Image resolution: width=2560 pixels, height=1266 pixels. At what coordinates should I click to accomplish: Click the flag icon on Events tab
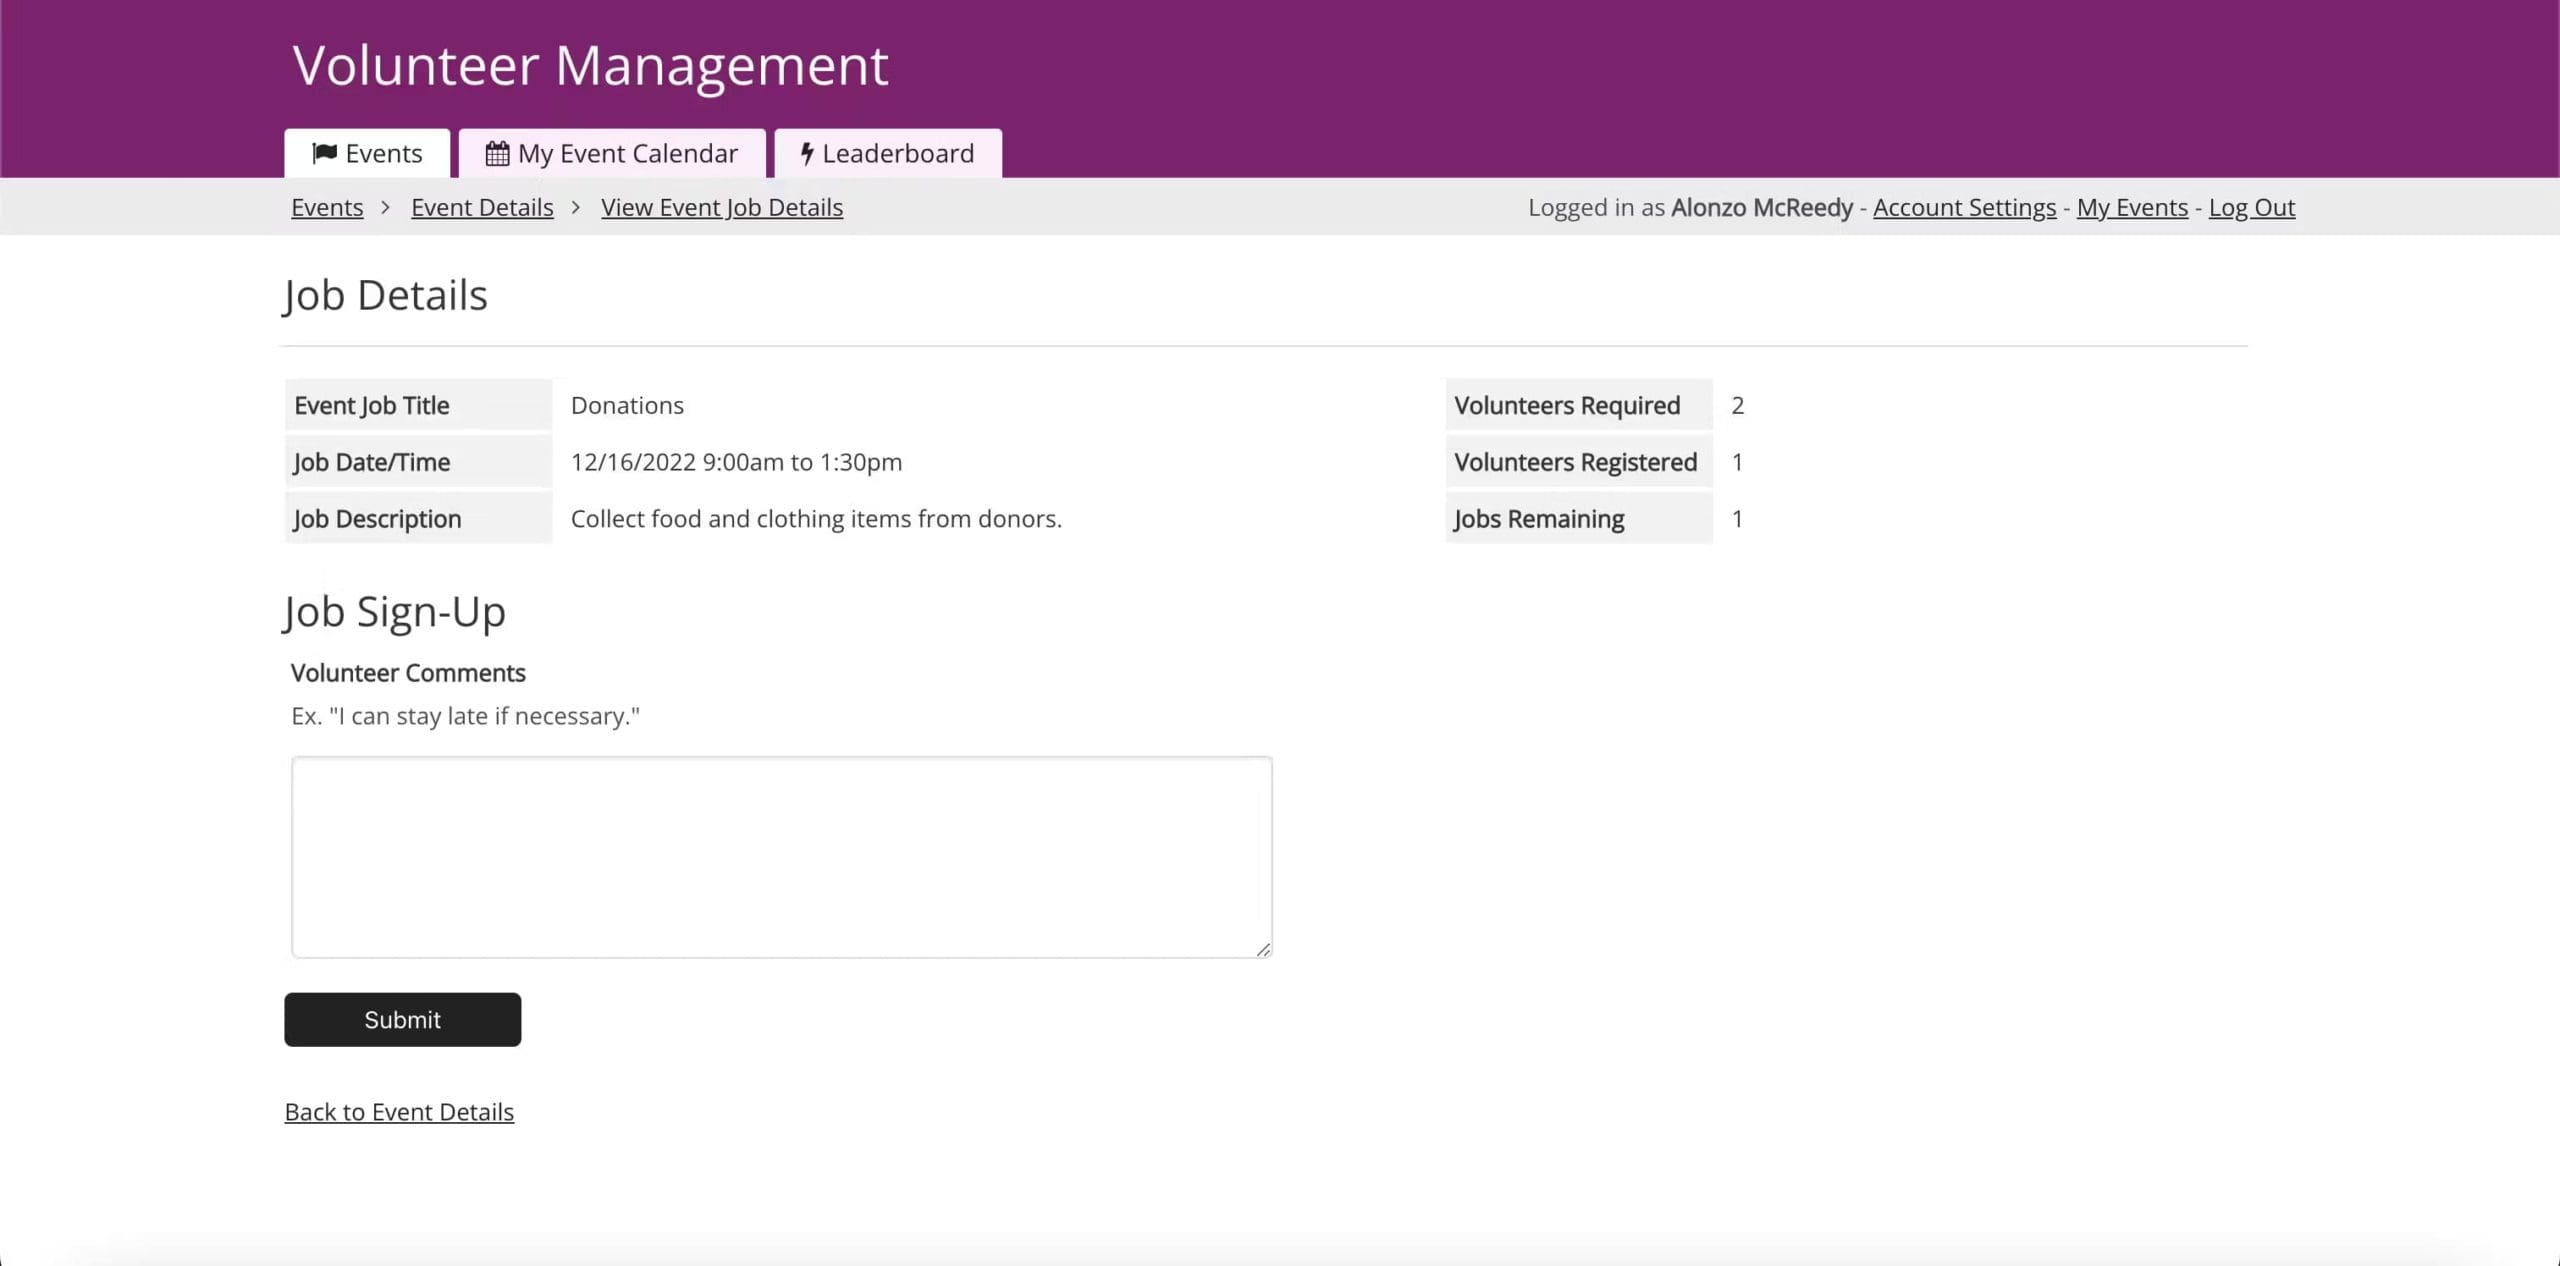pos(324,153)
